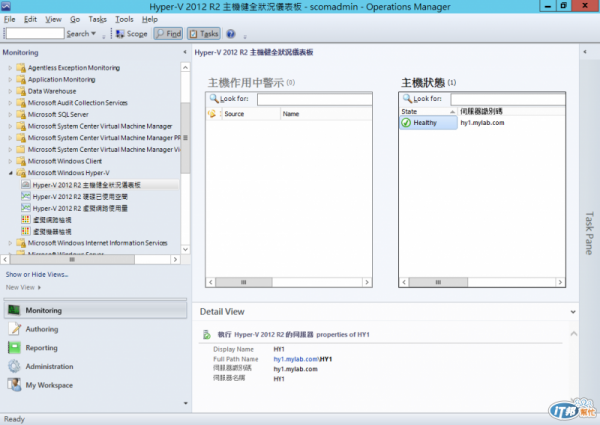Click hy1.mylab.com cell in host state
The height and width of the screenshot is (425, 600).
(482, 123)
